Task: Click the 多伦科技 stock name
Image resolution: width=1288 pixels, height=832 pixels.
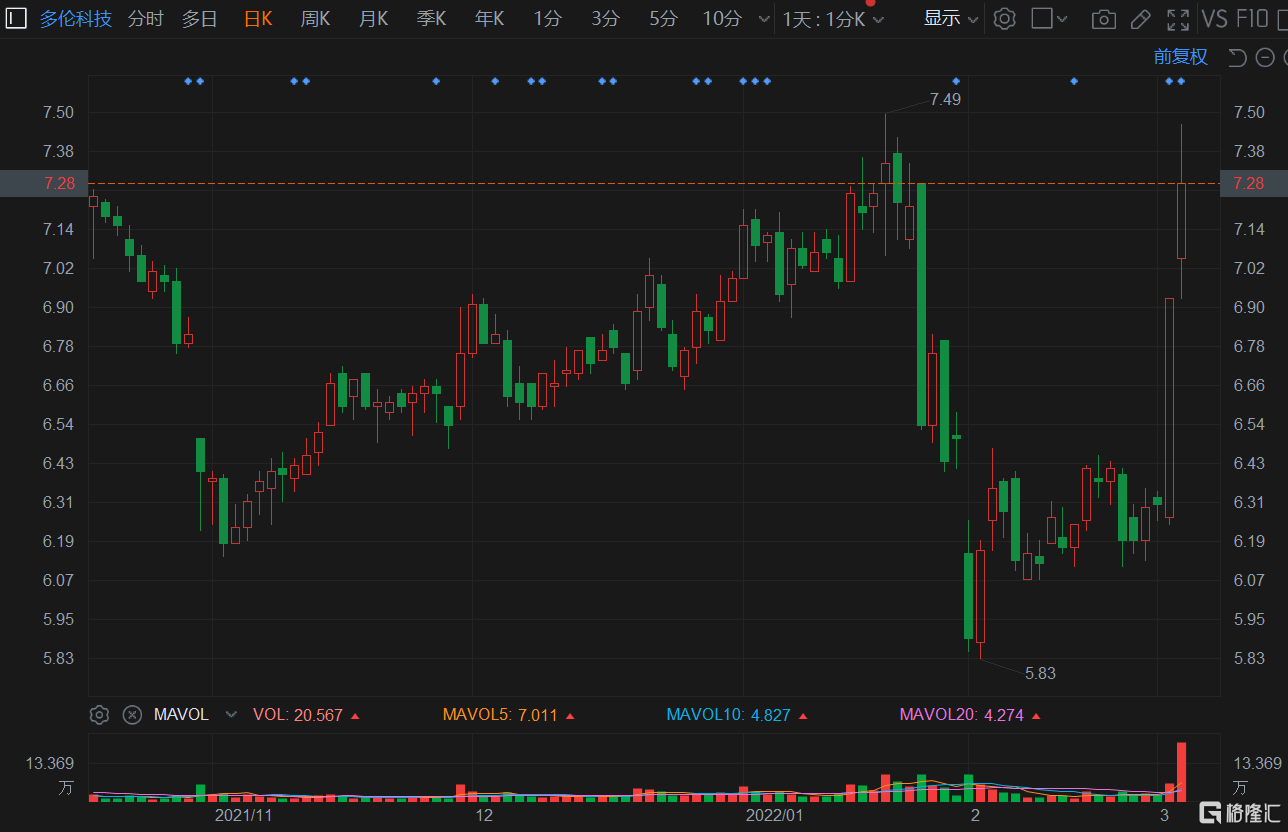Action: pos(76,18)
